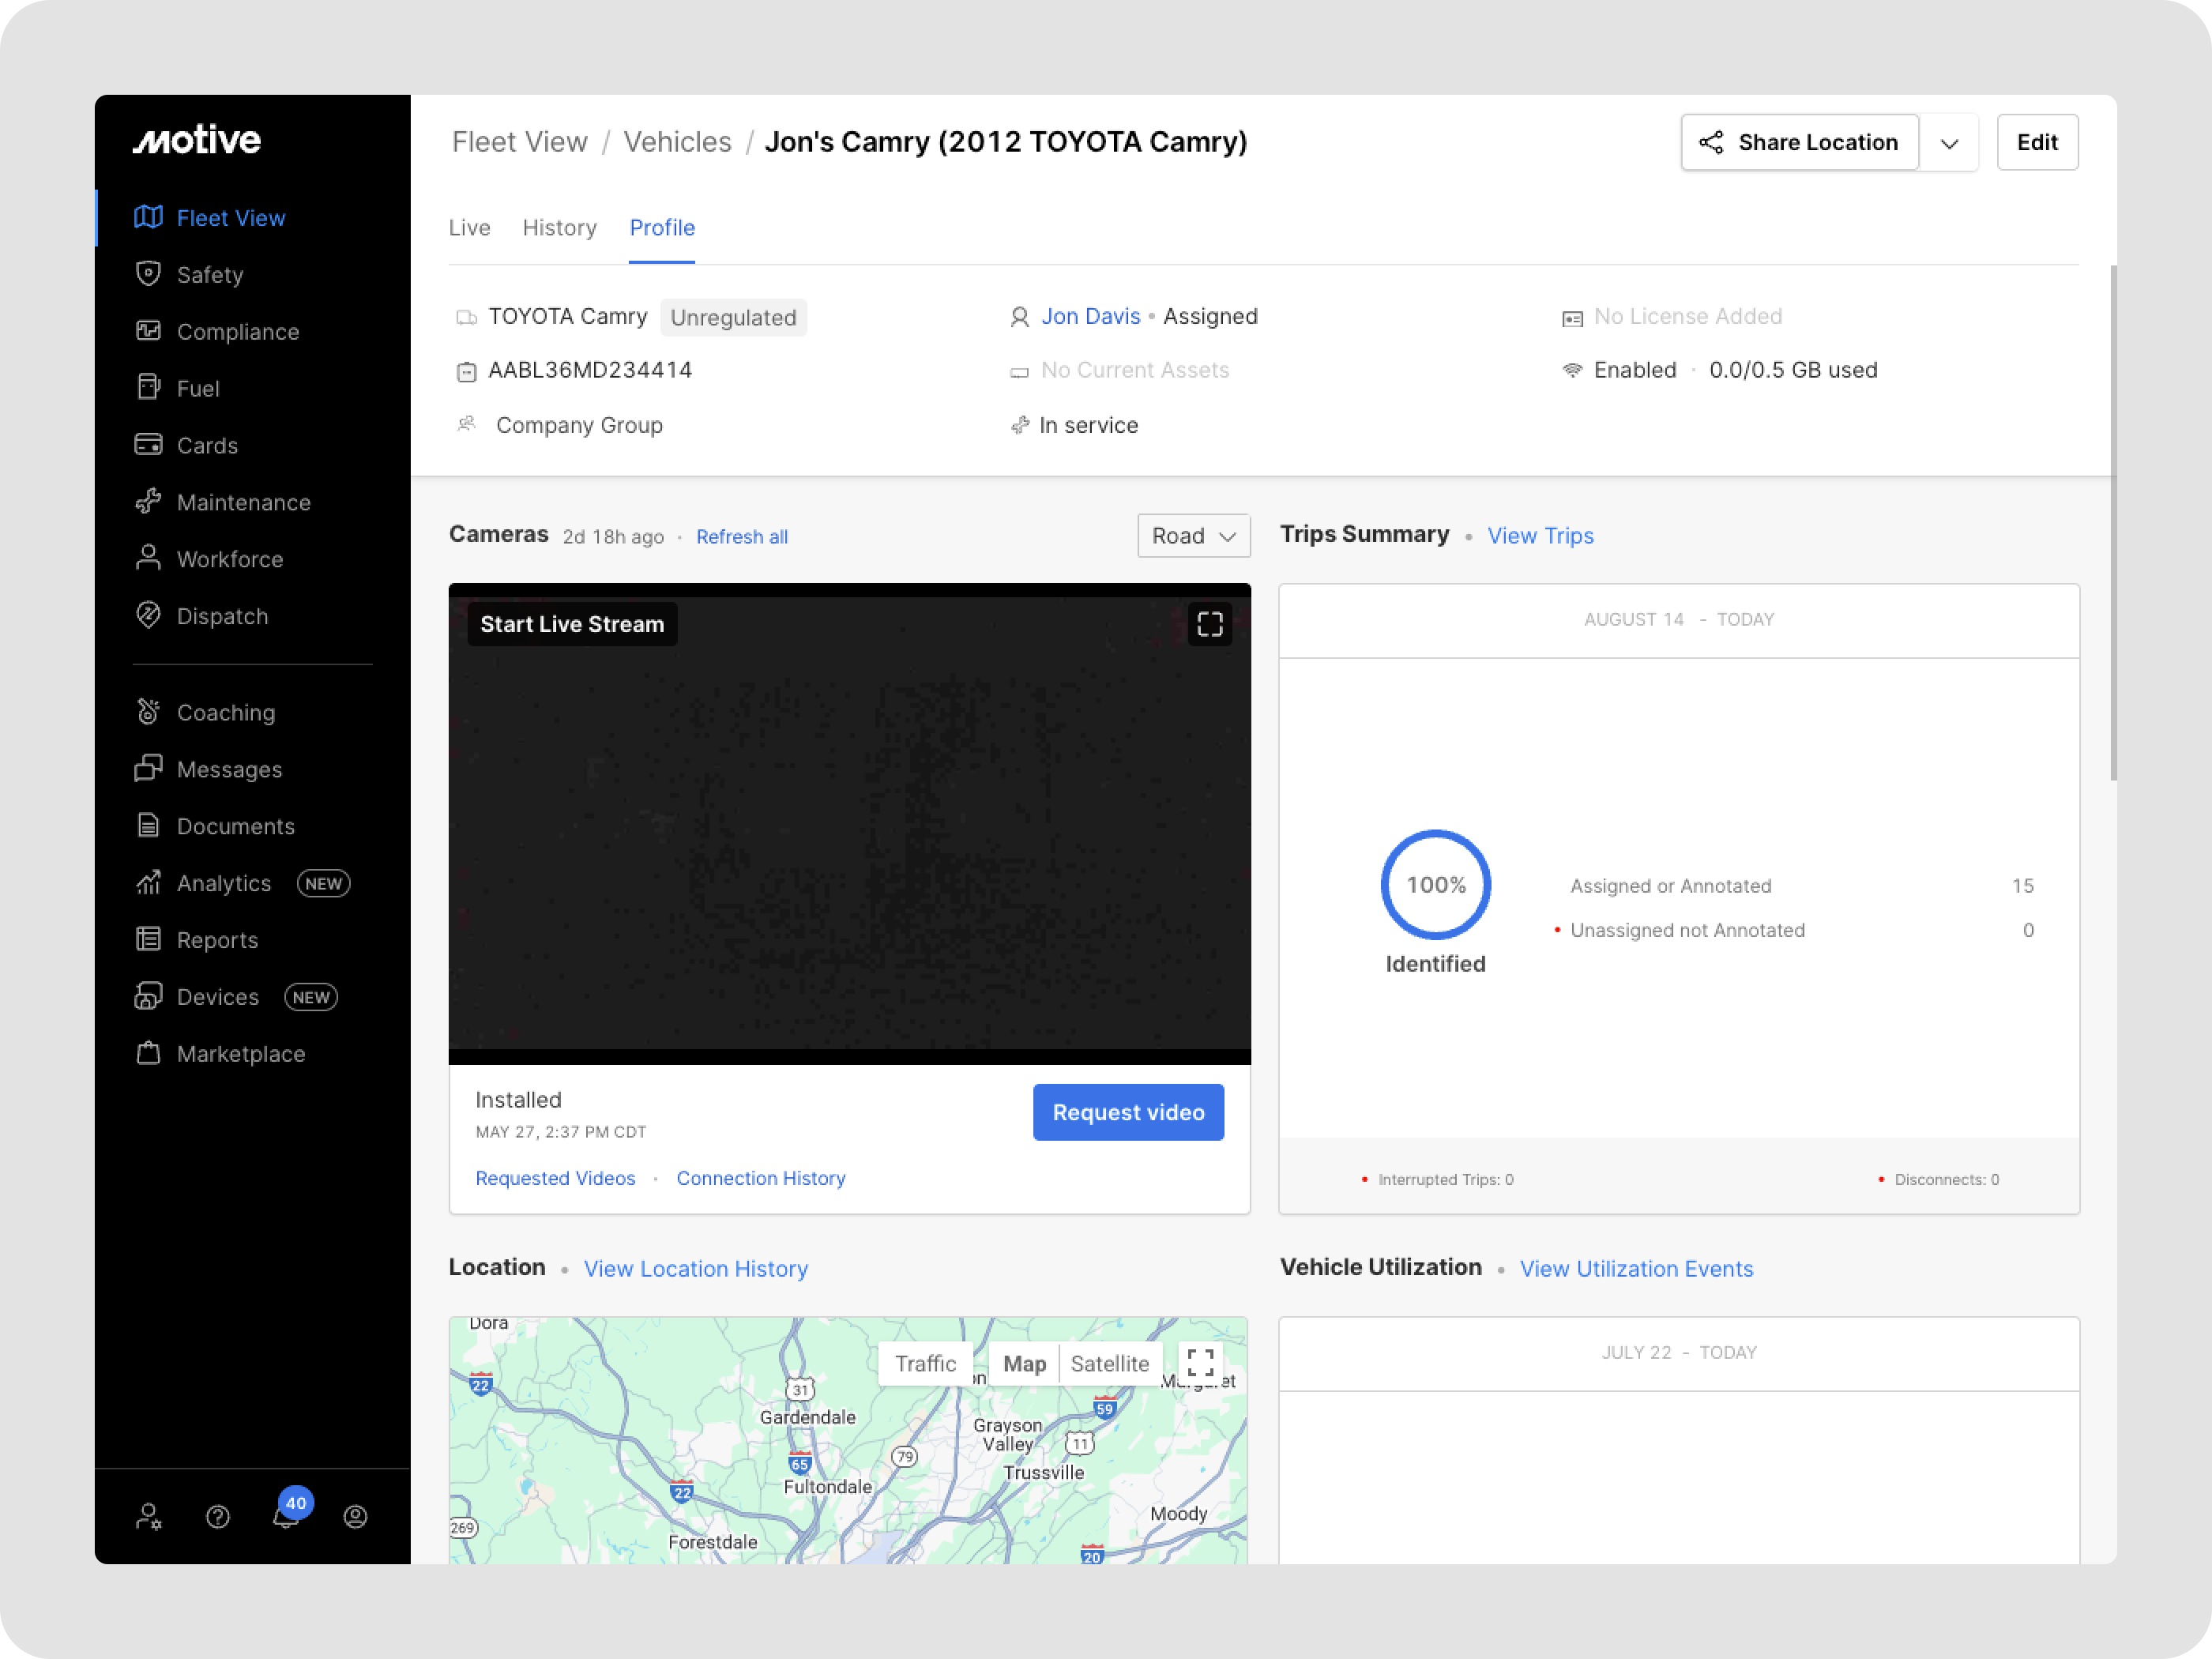Click the notifications bell with 40 badge

coord(286,1515)
